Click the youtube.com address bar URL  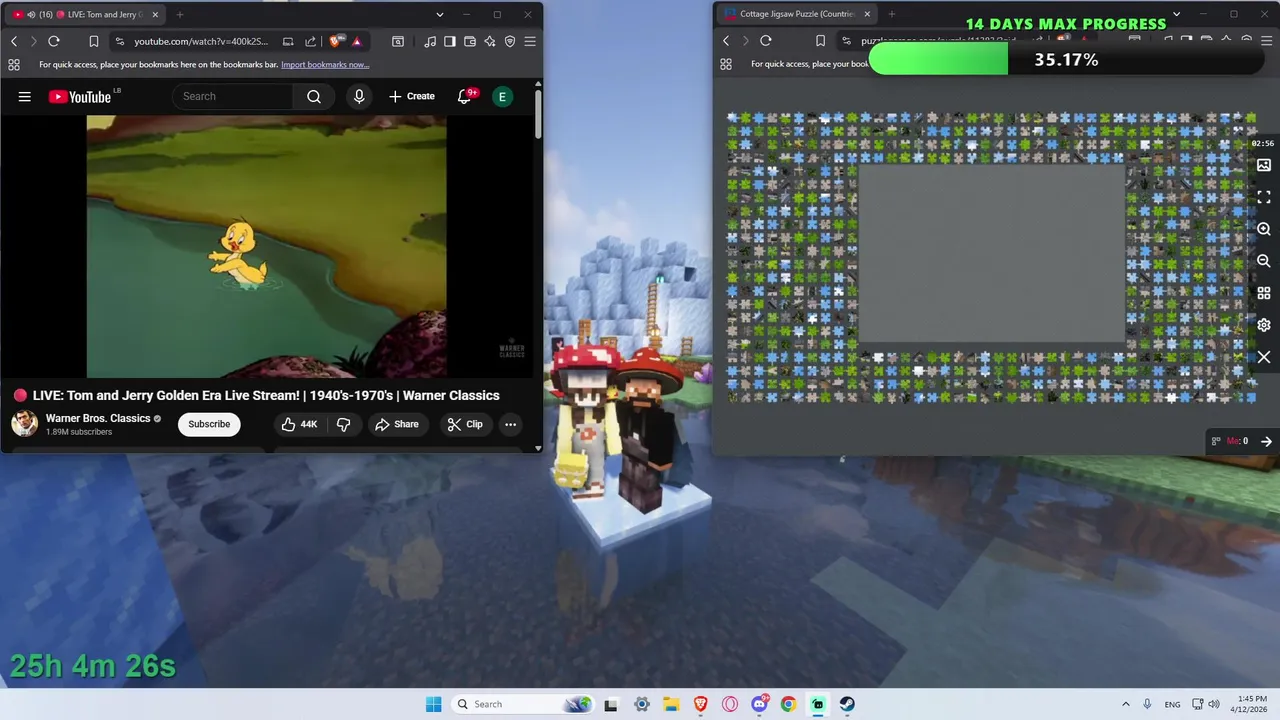pos(201,41)
